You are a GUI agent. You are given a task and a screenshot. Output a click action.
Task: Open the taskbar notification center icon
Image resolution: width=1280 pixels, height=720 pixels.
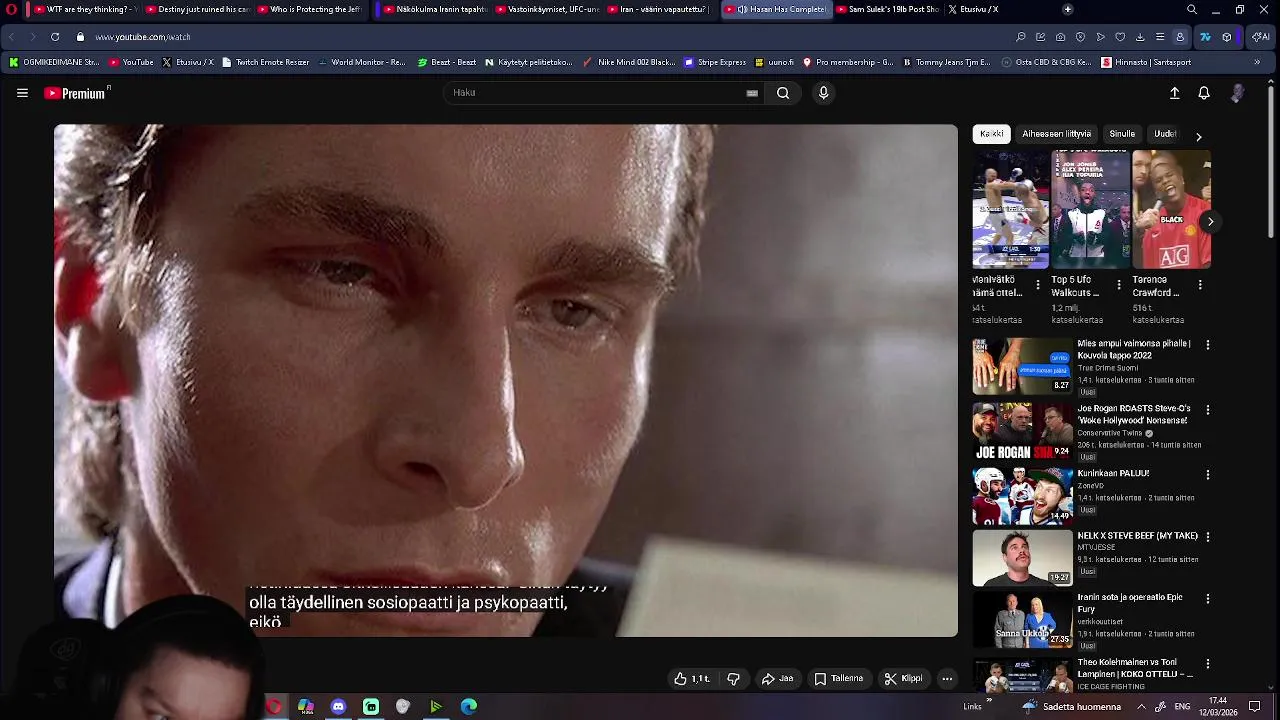pos(1254,706)
